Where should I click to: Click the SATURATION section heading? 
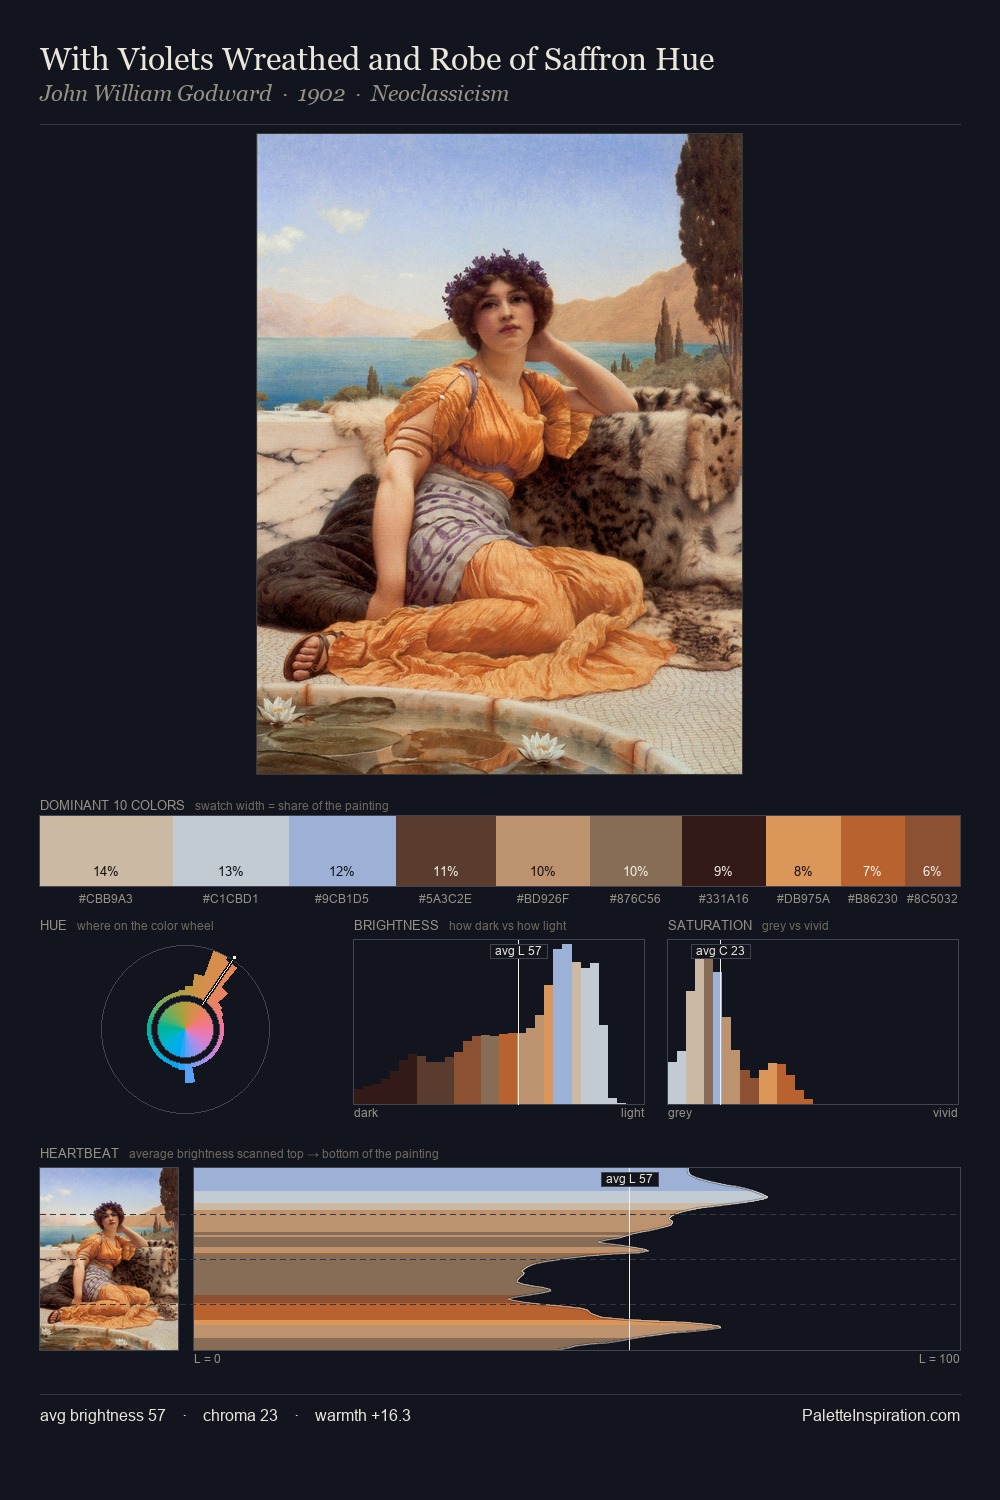click(710, 925)
